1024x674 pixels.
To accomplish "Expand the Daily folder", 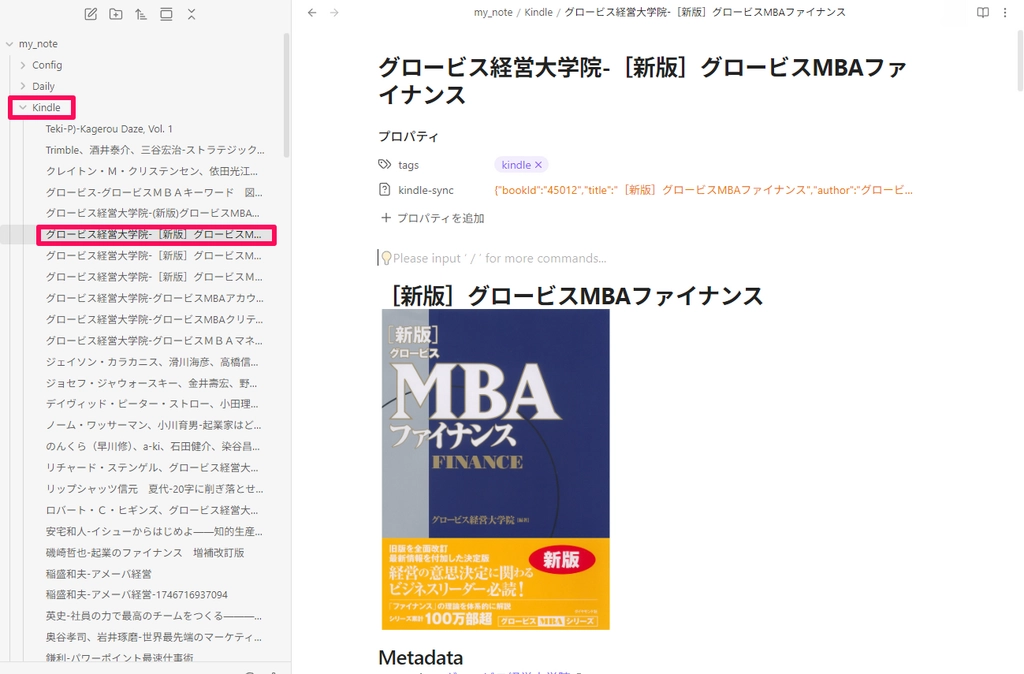I will point(24,86).
